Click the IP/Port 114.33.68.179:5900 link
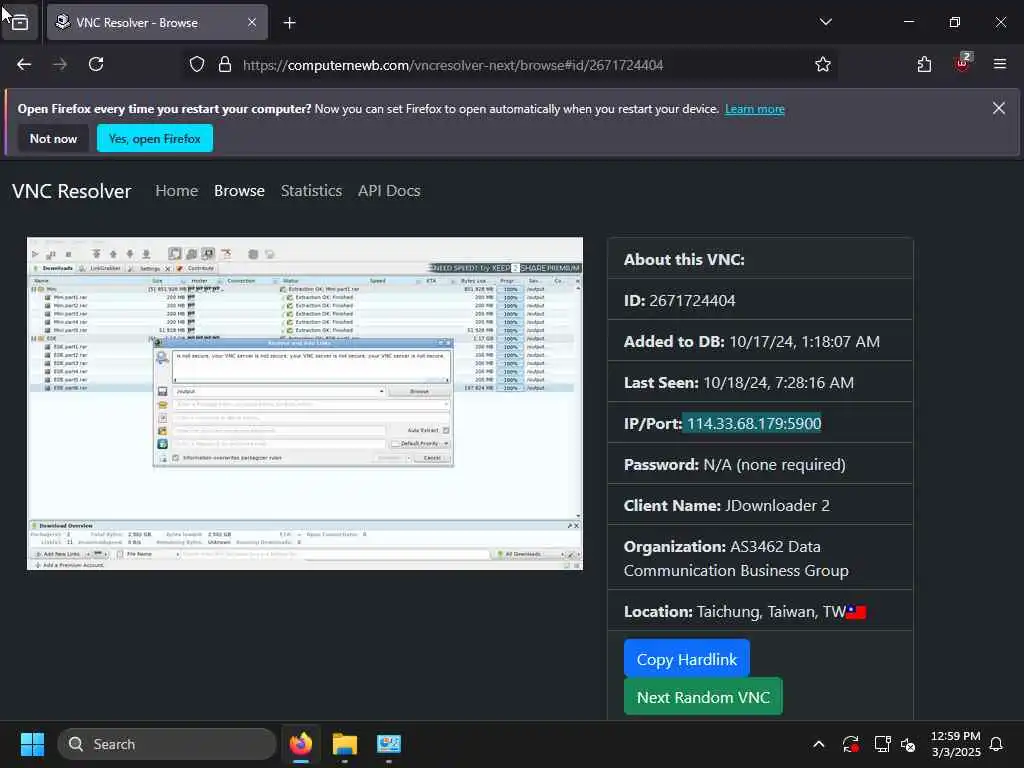Image resolution: width=1024 pixels, height=768 pixels. [754, 423]
